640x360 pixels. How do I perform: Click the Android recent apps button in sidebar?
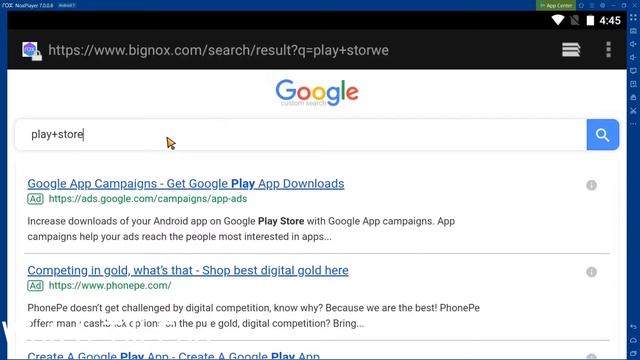coord(633,353)
